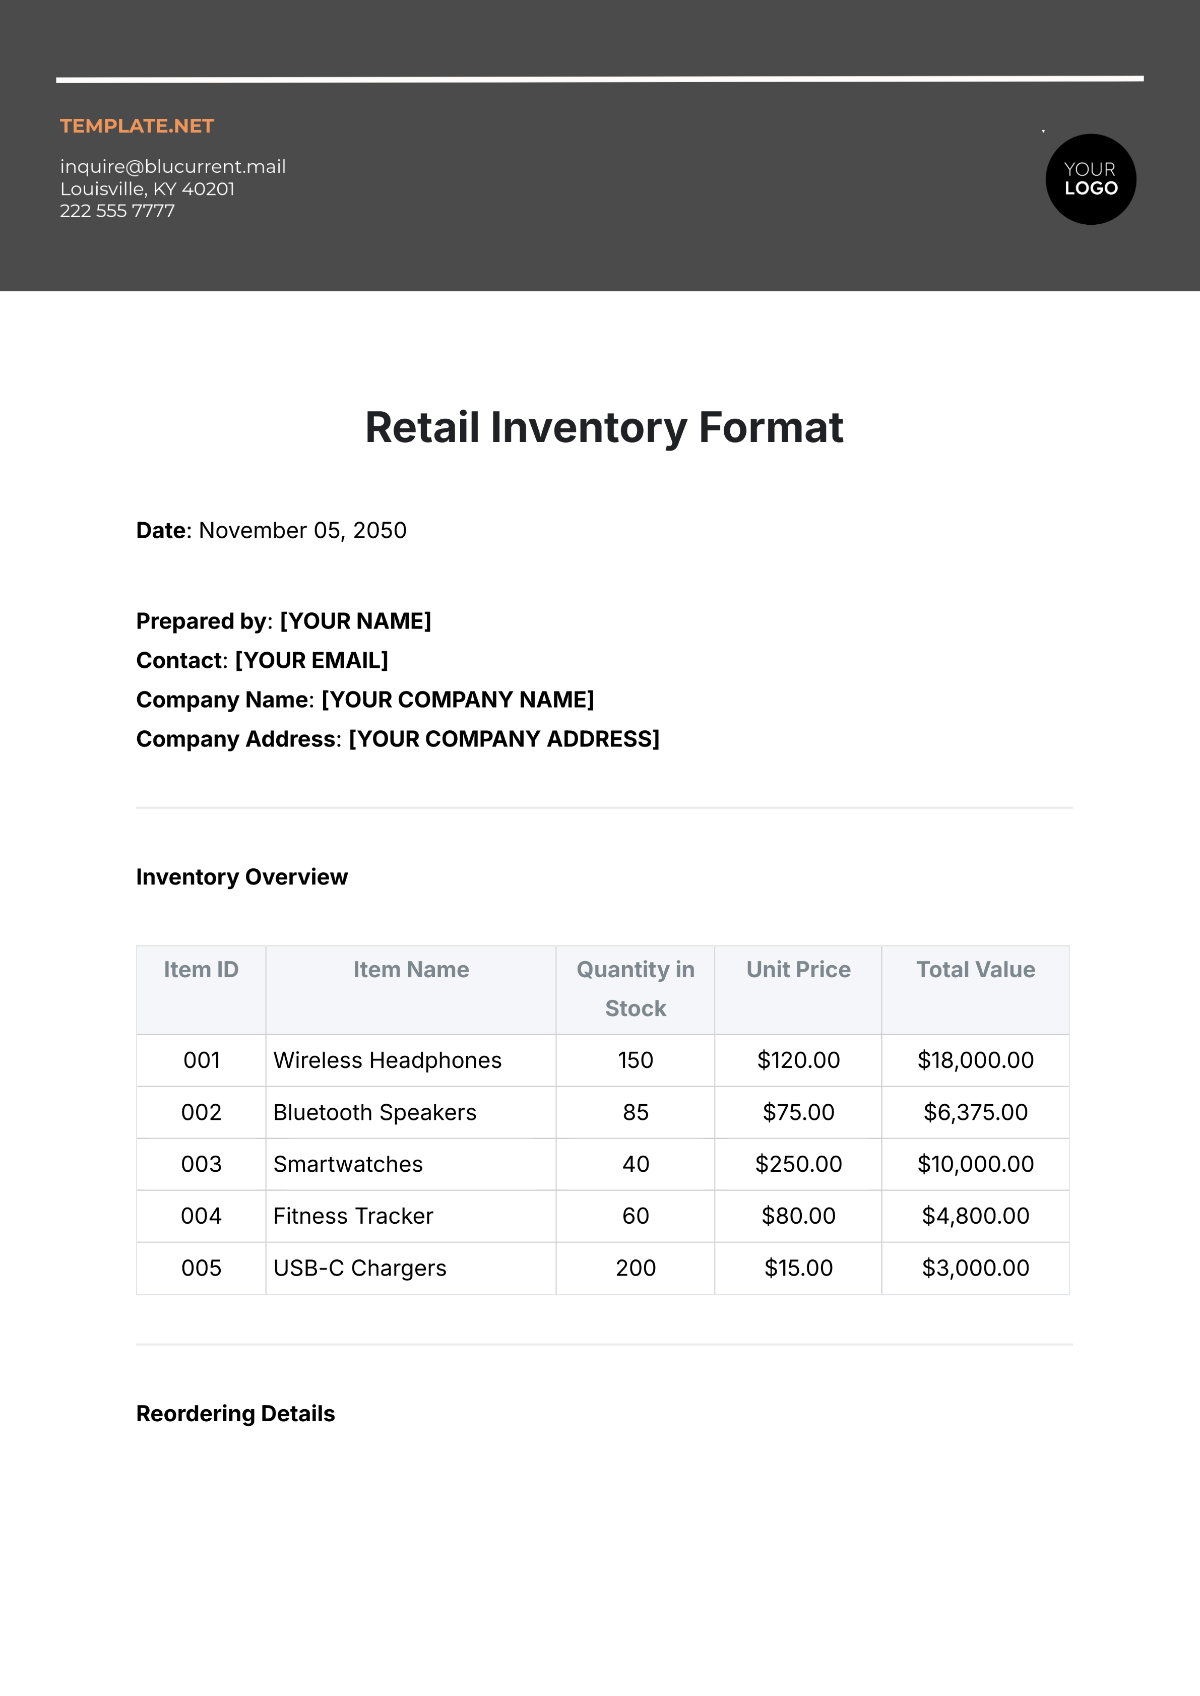Select the inquire@blucurrent.mail email address
The height and width of the screenshot is (1696, 1200).
click(173, 166)
